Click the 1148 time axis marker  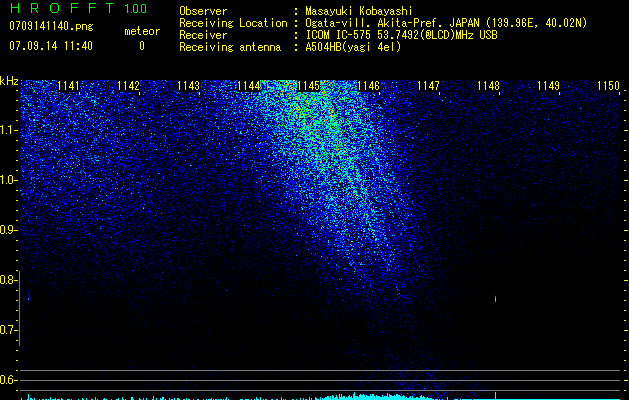(488, 86)
